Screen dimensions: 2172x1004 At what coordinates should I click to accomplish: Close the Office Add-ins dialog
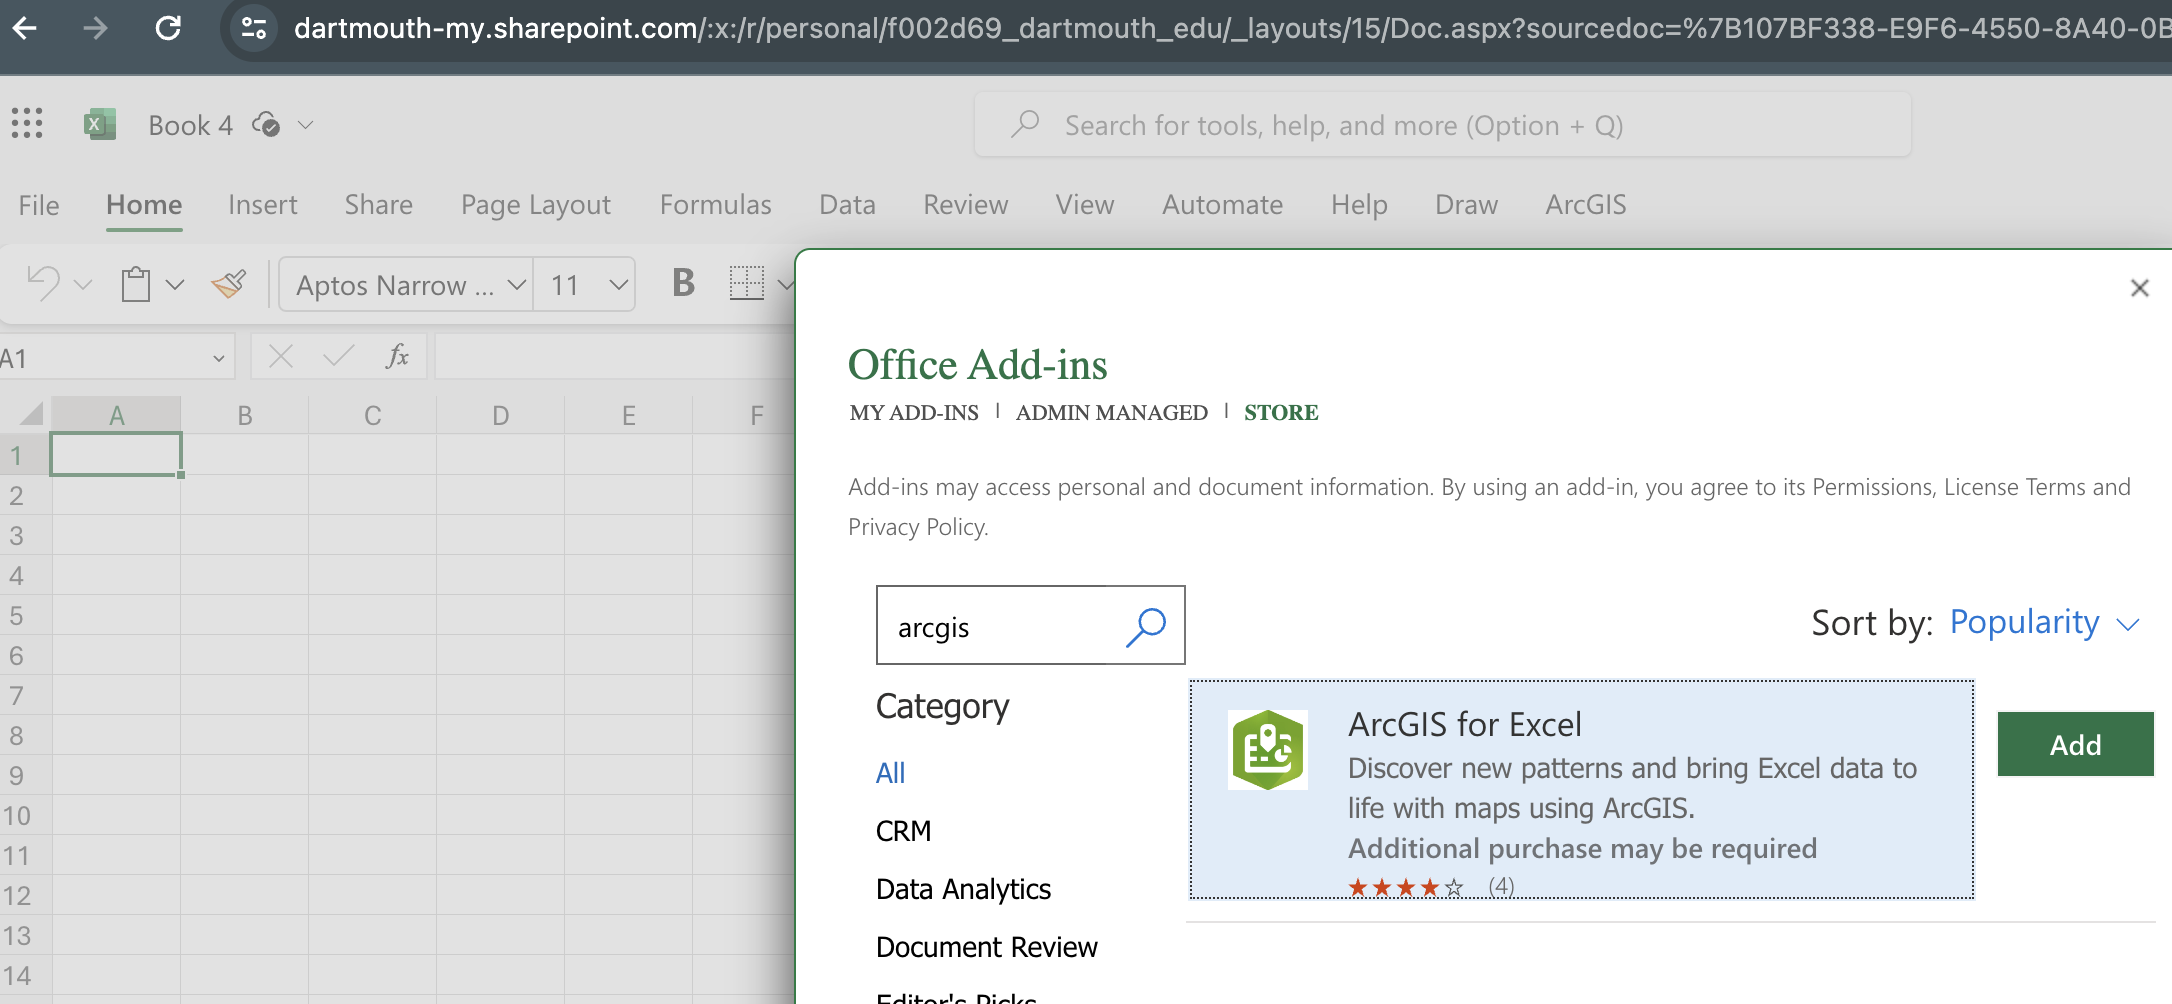click(2140, 288)
